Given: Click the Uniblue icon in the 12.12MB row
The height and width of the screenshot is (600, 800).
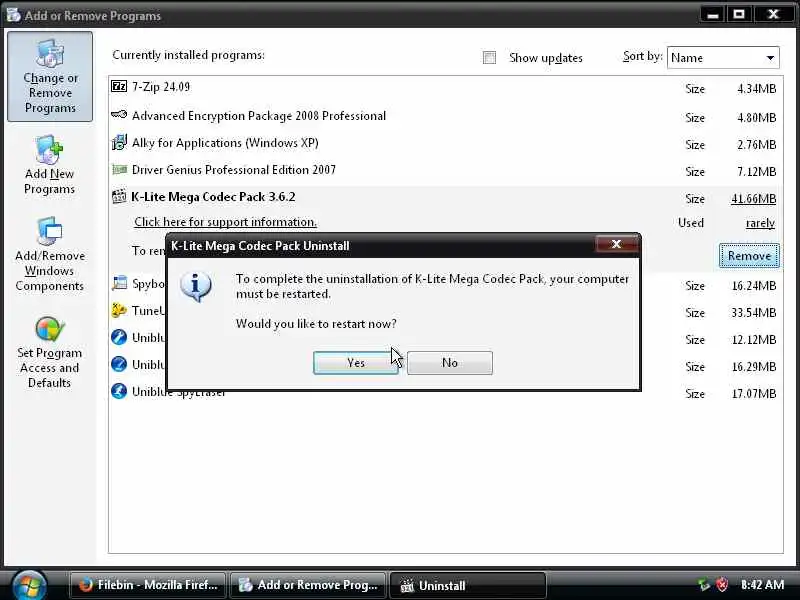Looking at the screenshot, I should click(119, 337).
